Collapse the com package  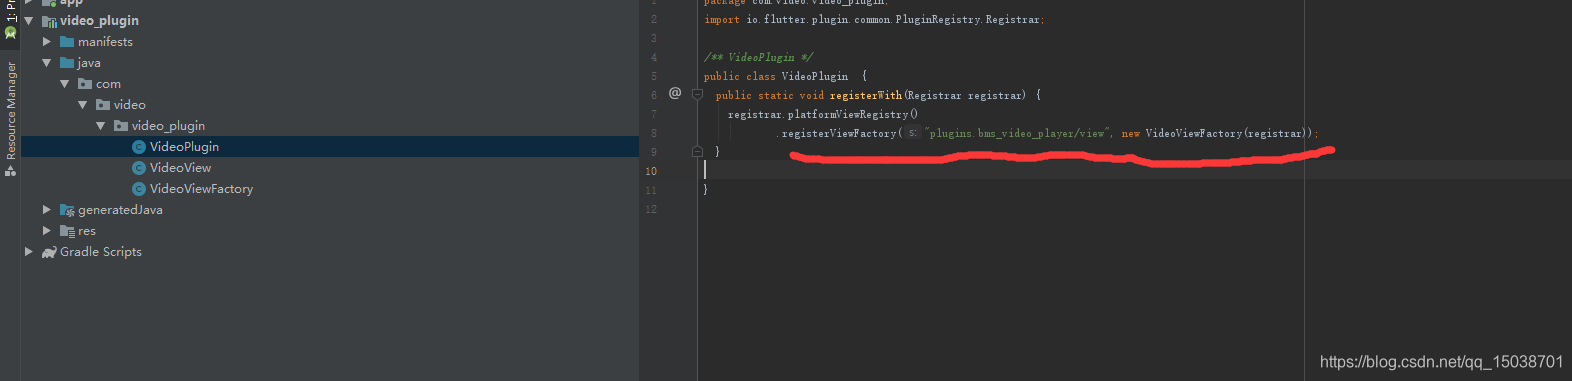pos(65,83)
